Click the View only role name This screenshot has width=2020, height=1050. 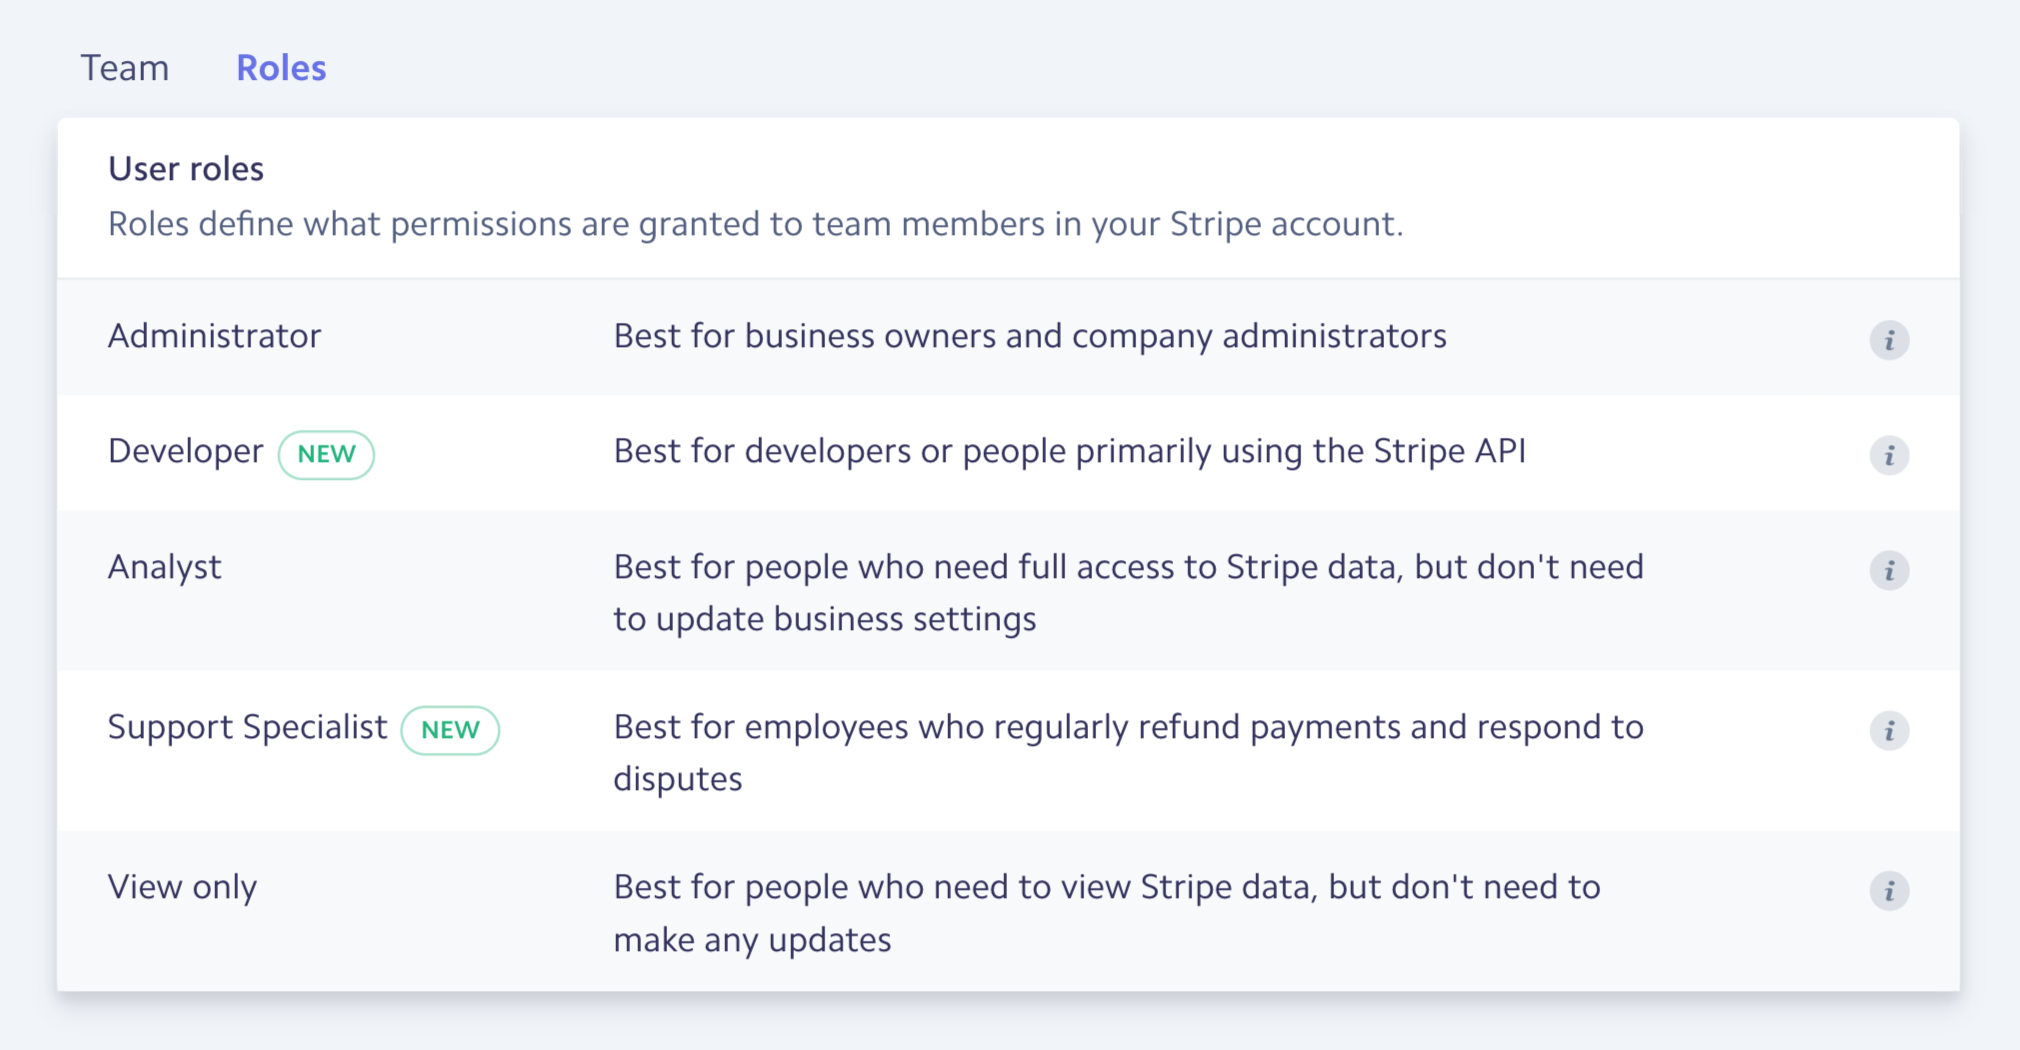point(182,887)
